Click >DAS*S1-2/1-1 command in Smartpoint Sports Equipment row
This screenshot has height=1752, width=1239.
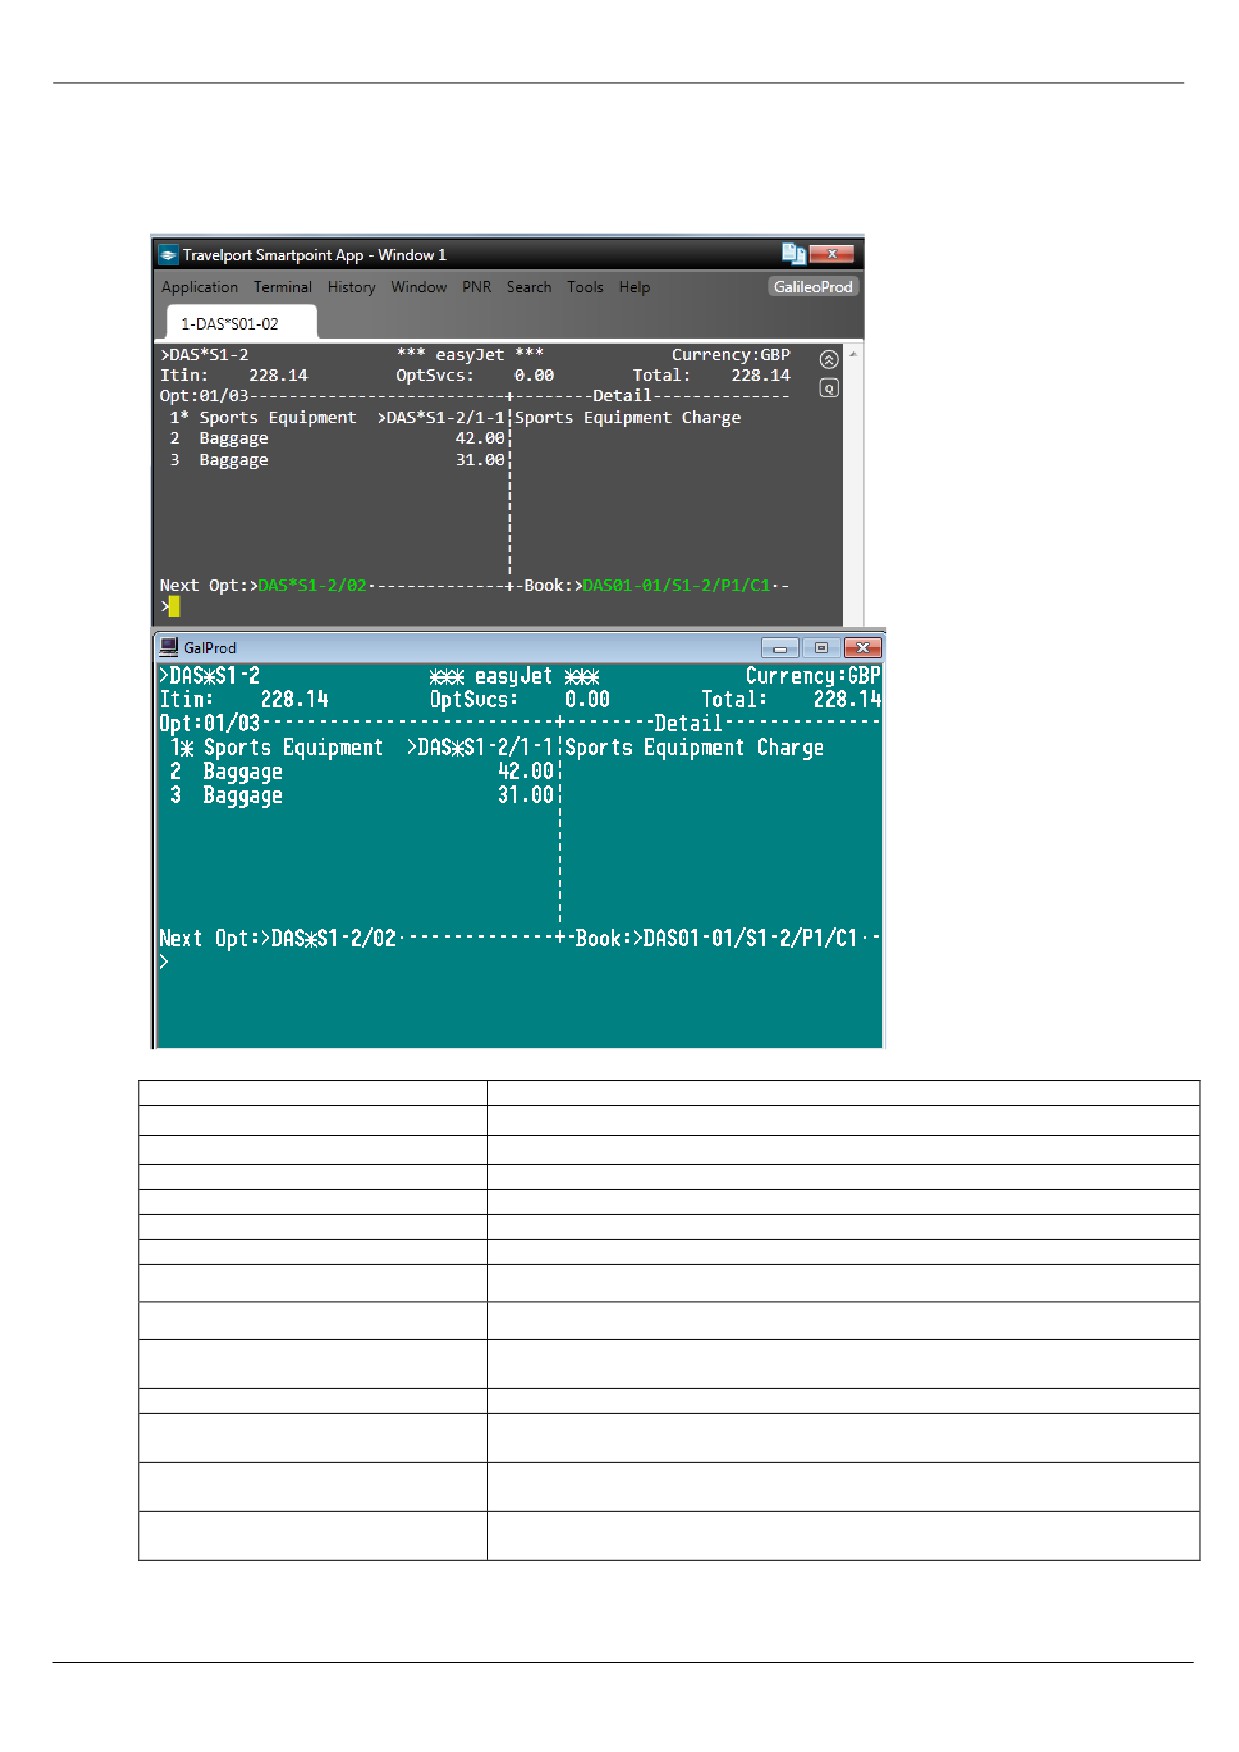(x=441, y=418)
